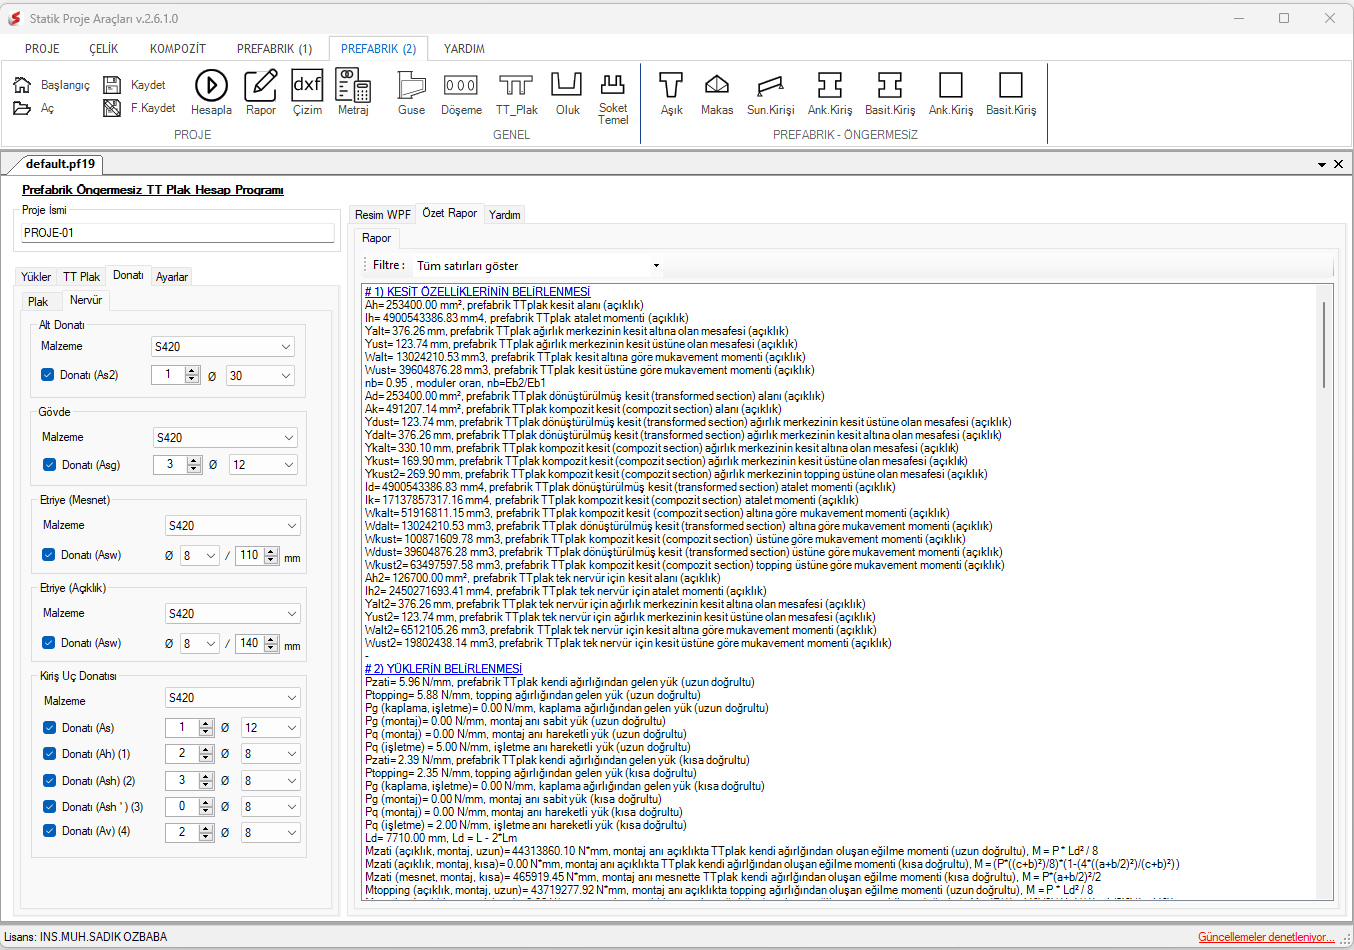Viewport: 1354px width, 950px height.
Task: Open the Kiriş Uç Donatısı Malzeme dropdown
Action: pyautogui.click(x=233, y=698)
